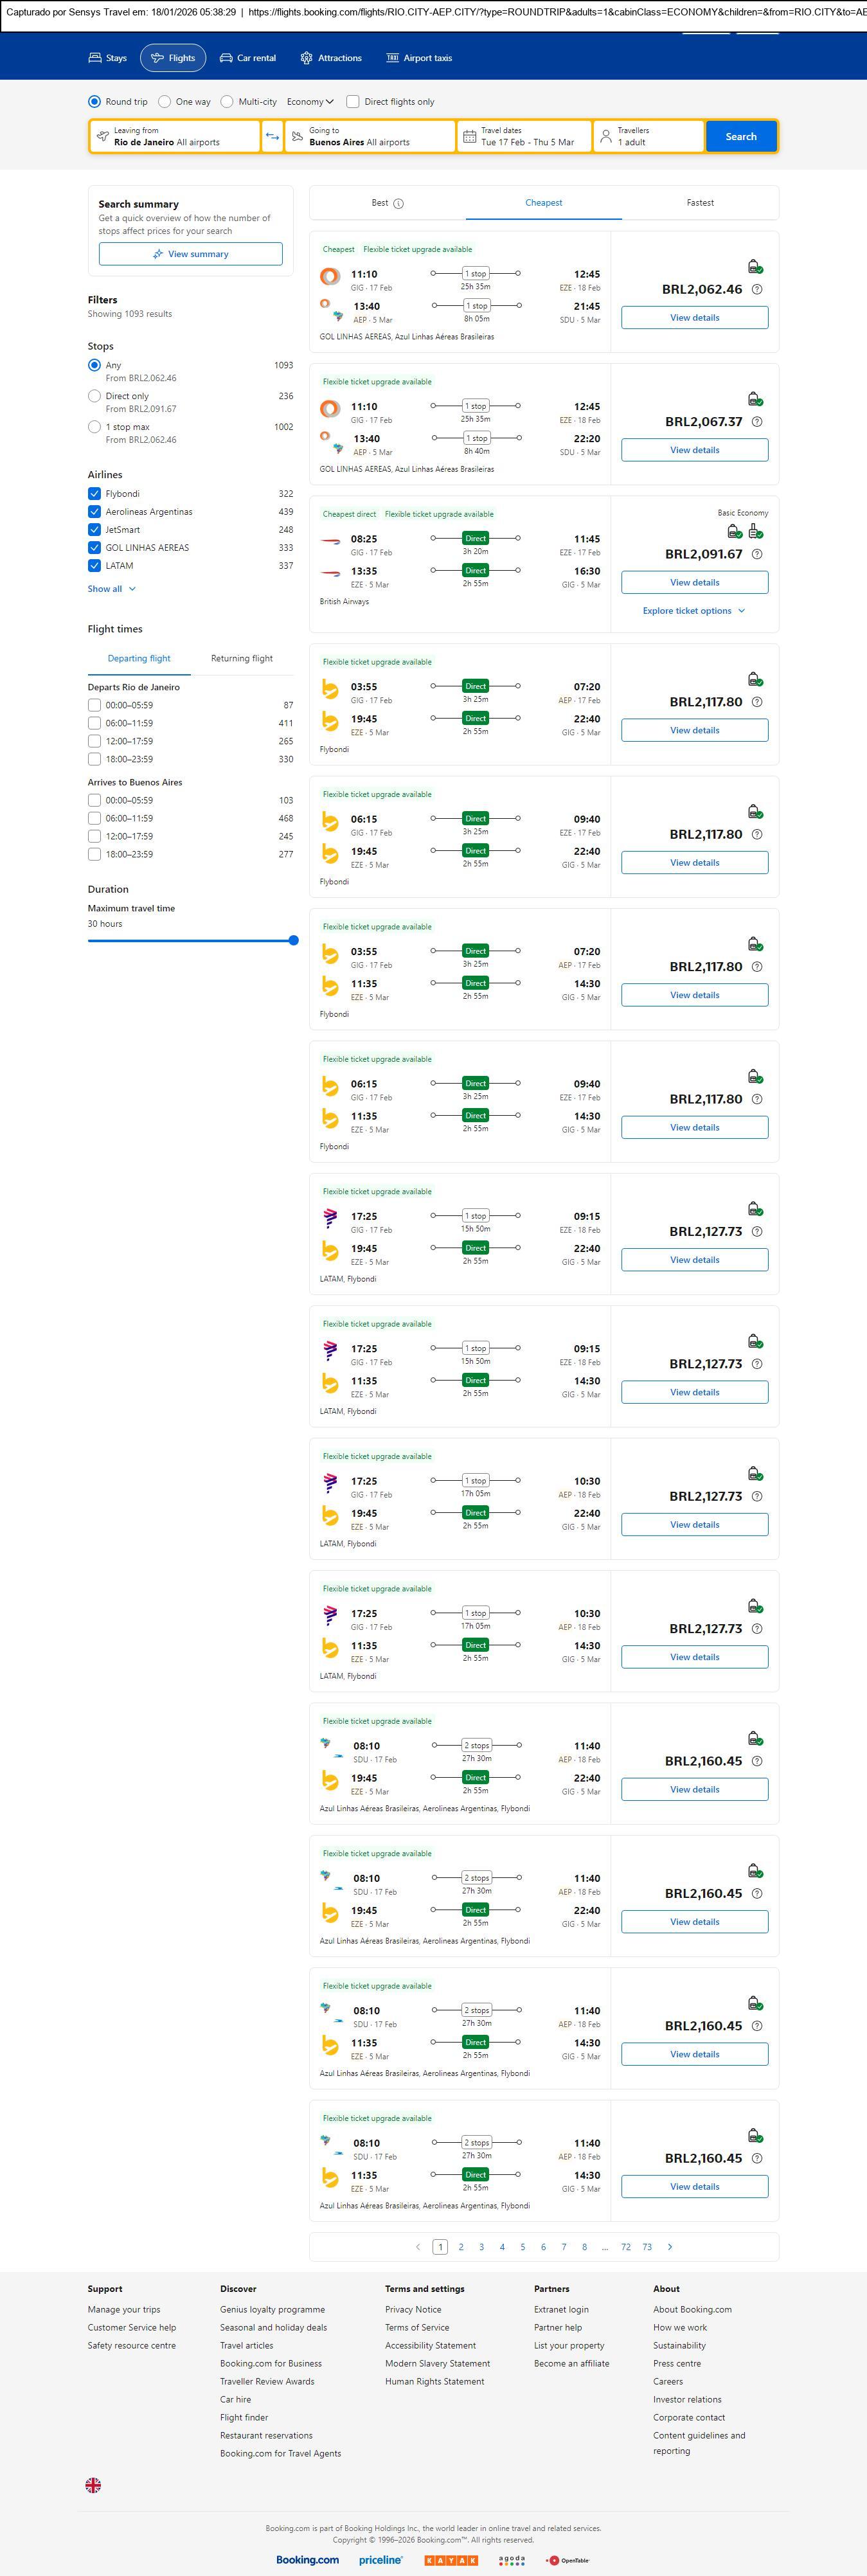
Task: Enable the Direct flights only checkbox
Action: 353,102
